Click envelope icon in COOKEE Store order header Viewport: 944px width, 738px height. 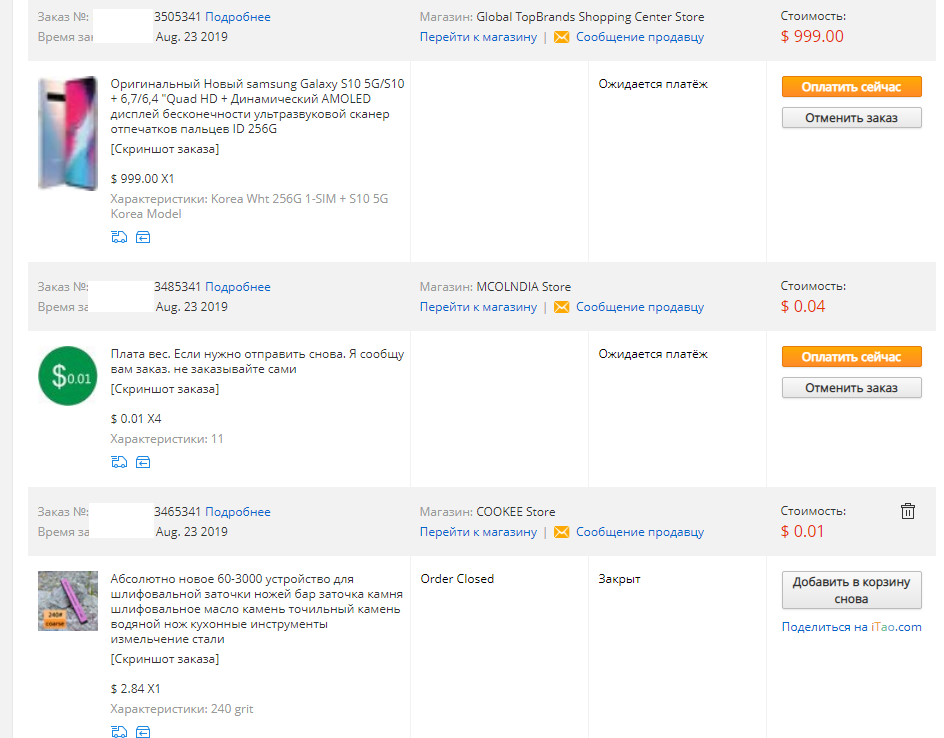pos(561,532)
